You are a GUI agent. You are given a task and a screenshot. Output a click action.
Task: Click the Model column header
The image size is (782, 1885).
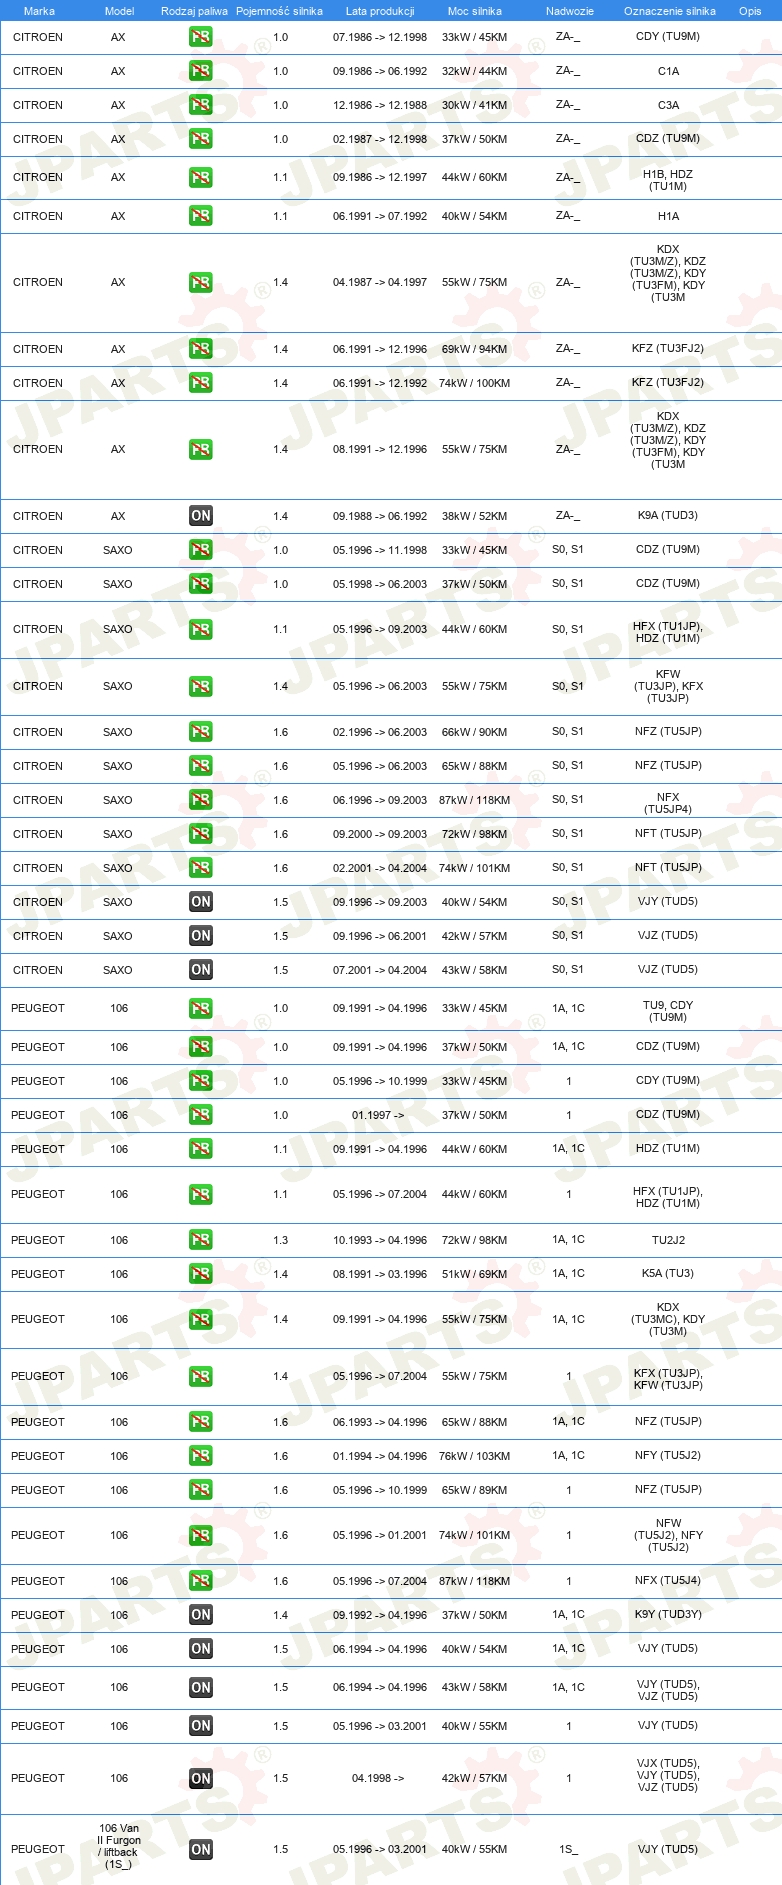tap(120, 11)
